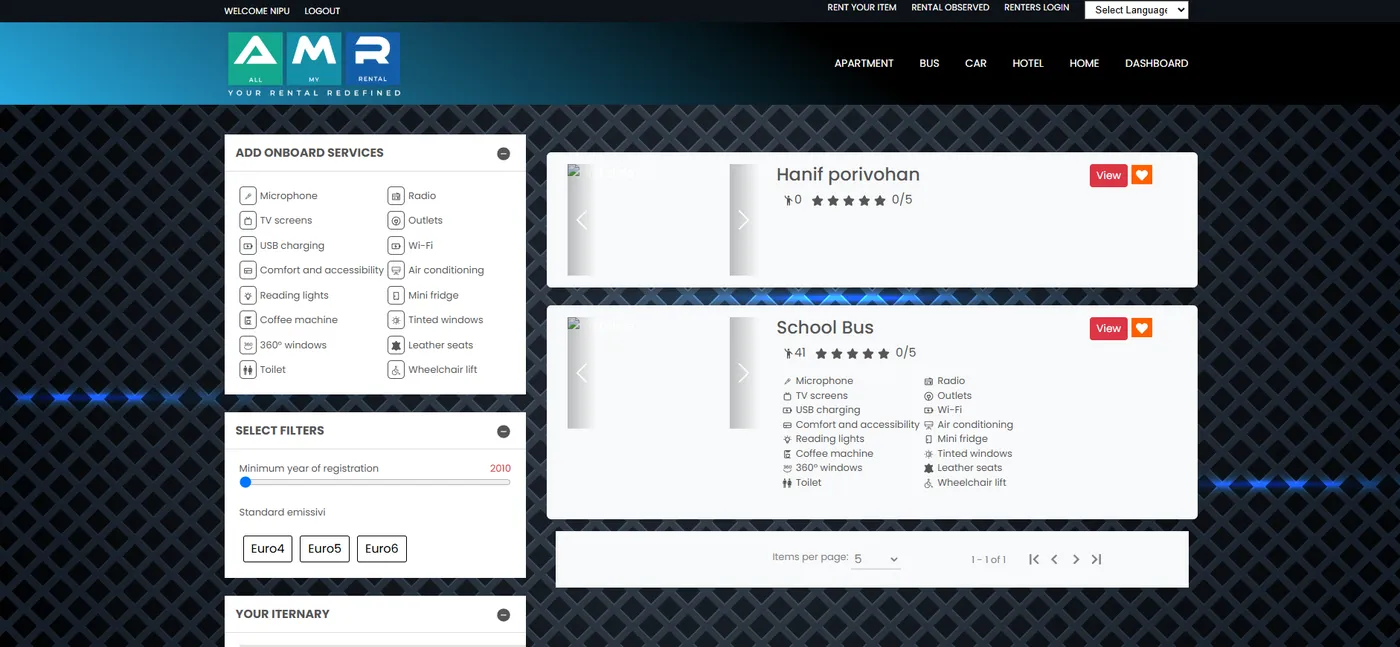Show previous image of School Bus

click(x=581, y=373)
